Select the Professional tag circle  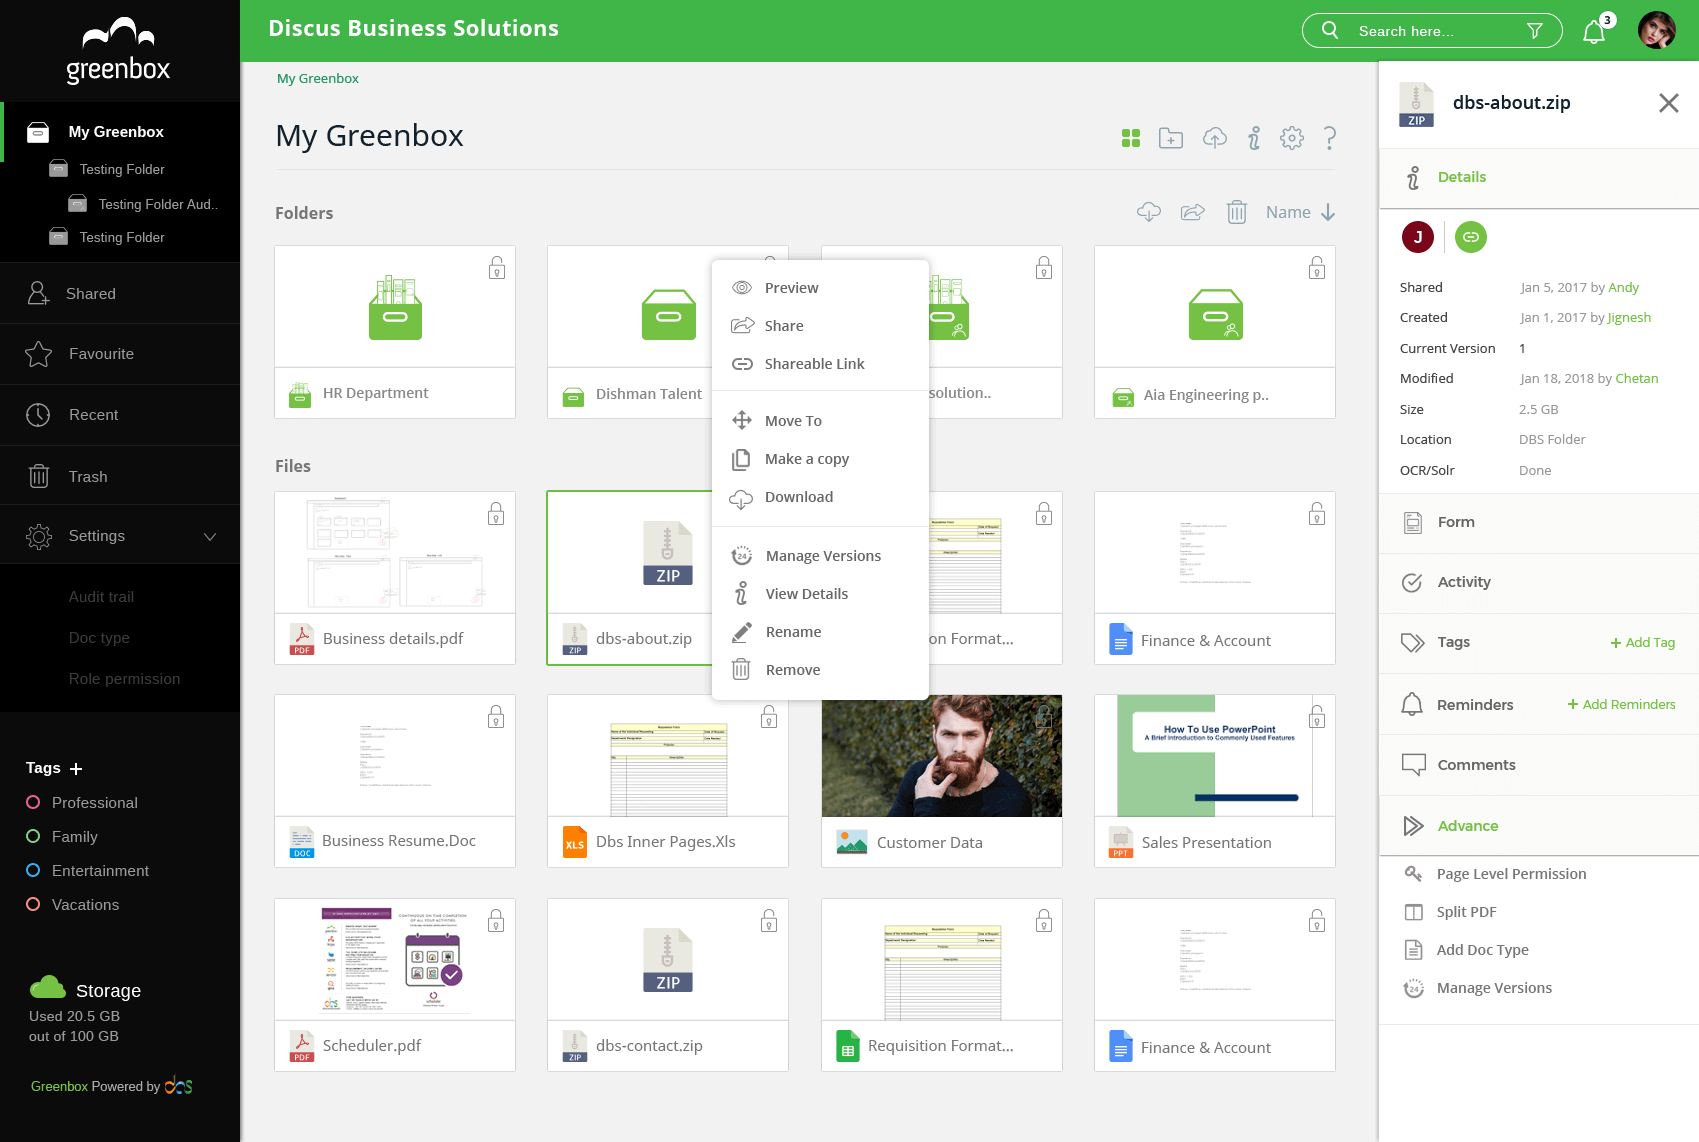[x=33, y=803]
